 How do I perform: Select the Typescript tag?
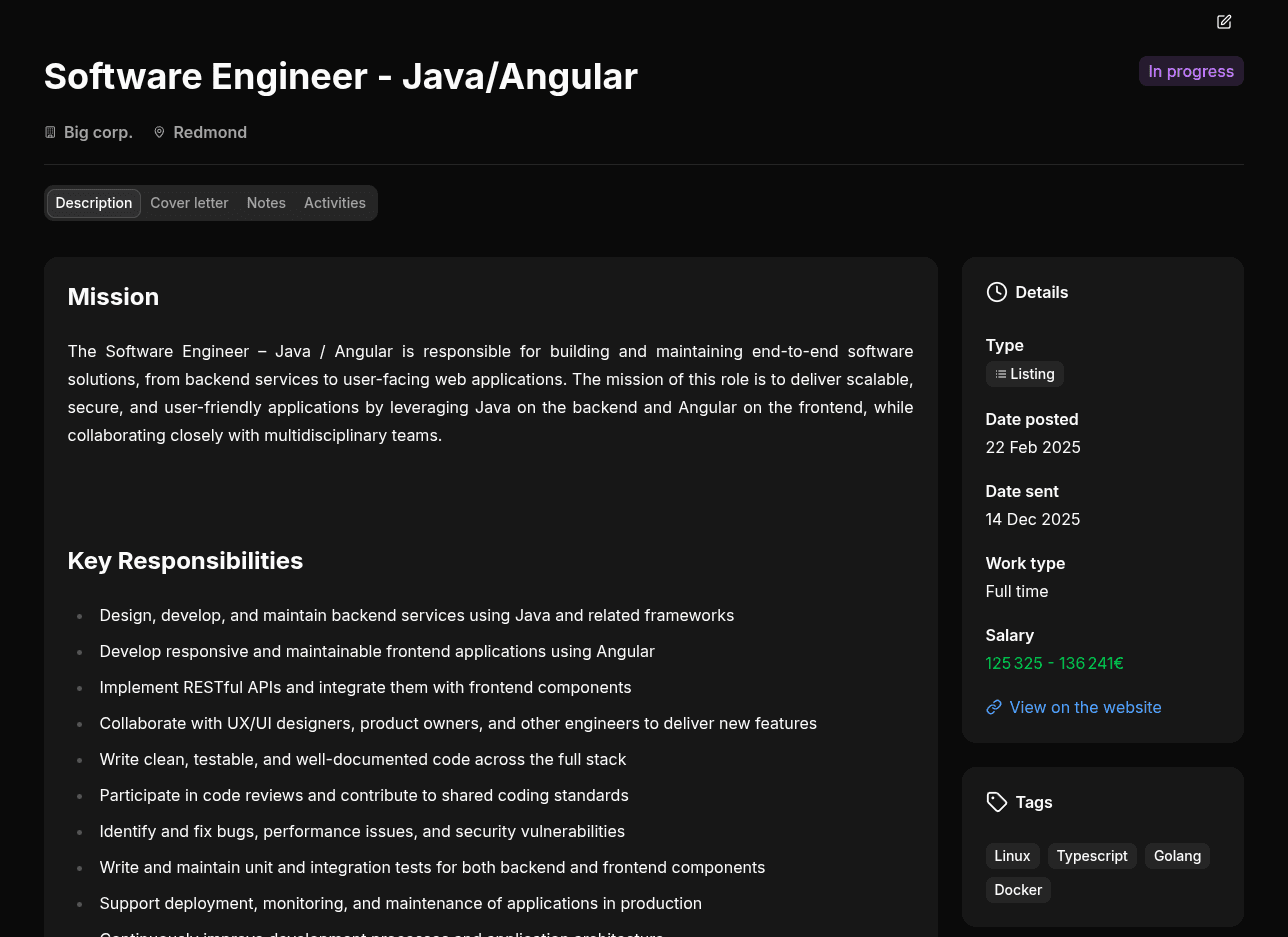(x=1092, y=856)
